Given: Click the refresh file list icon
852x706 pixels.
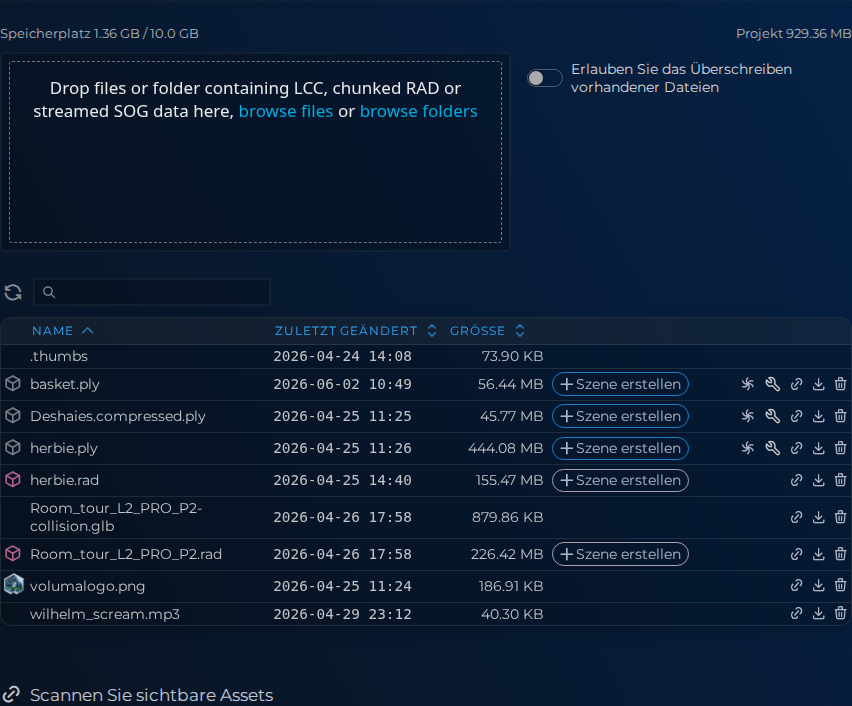Looking at the screenshot, I should [13, 292].
